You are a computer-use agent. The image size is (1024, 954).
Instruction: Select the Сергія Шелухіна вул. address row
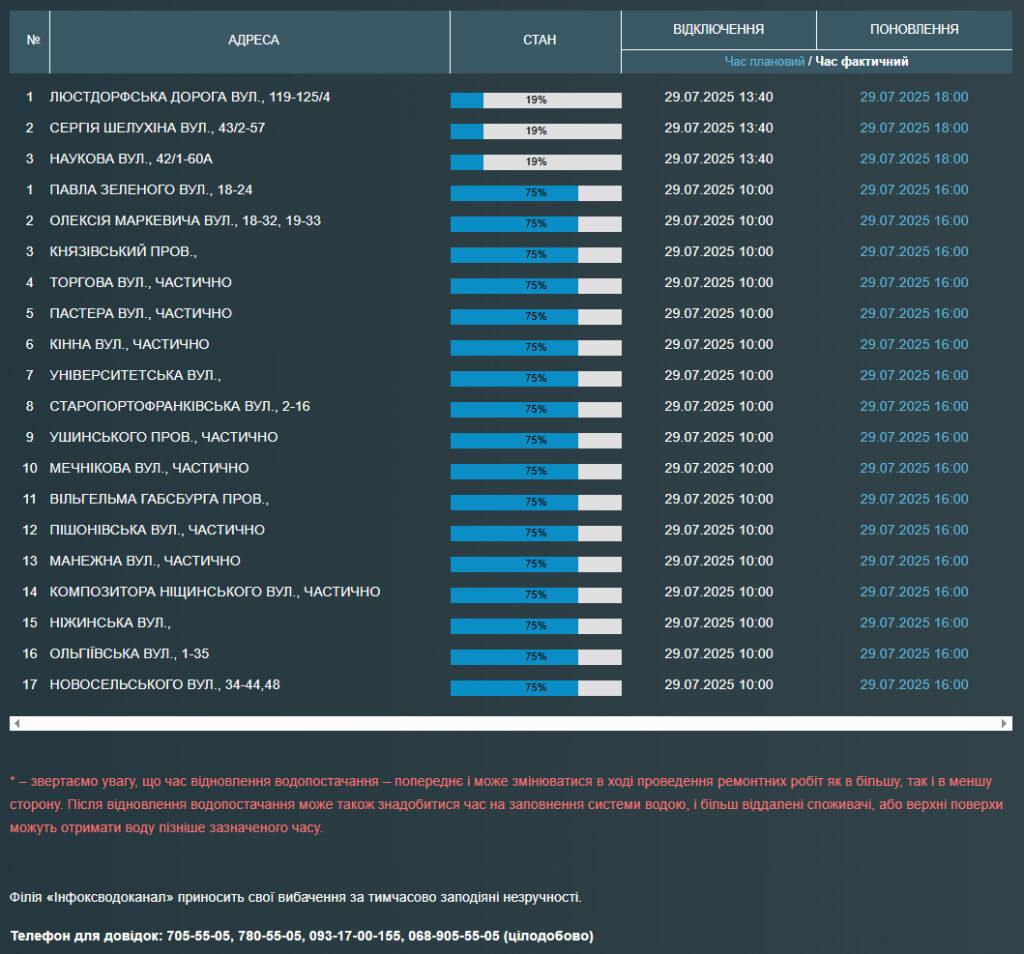511,128
